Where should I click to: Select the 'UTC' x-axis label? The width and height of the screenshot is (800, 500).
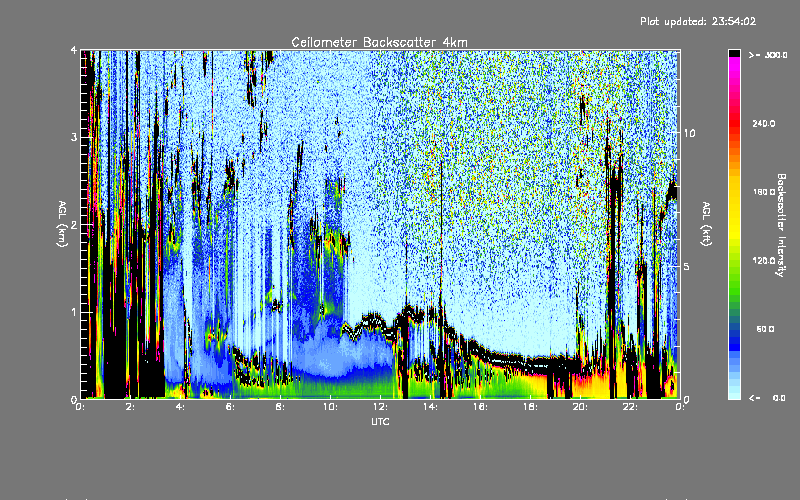tap(380, 421)
